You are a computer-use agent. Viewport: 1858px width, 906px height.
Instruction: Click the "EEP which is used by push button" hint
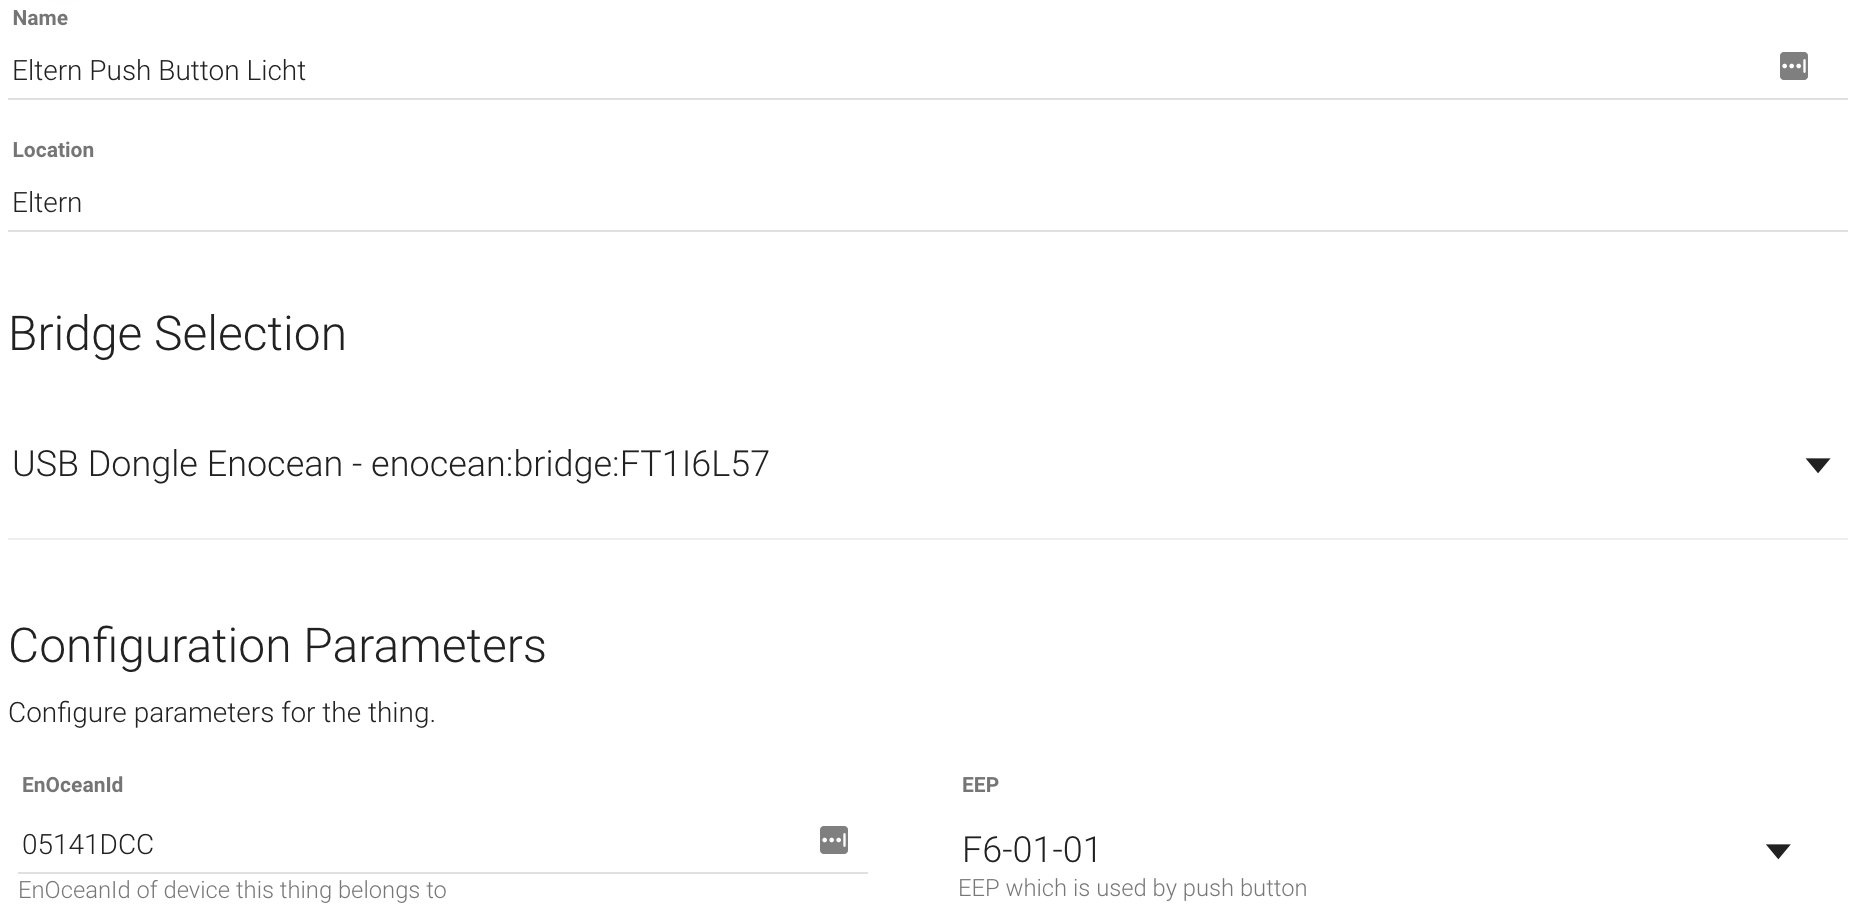click(x=1132, y=888)
